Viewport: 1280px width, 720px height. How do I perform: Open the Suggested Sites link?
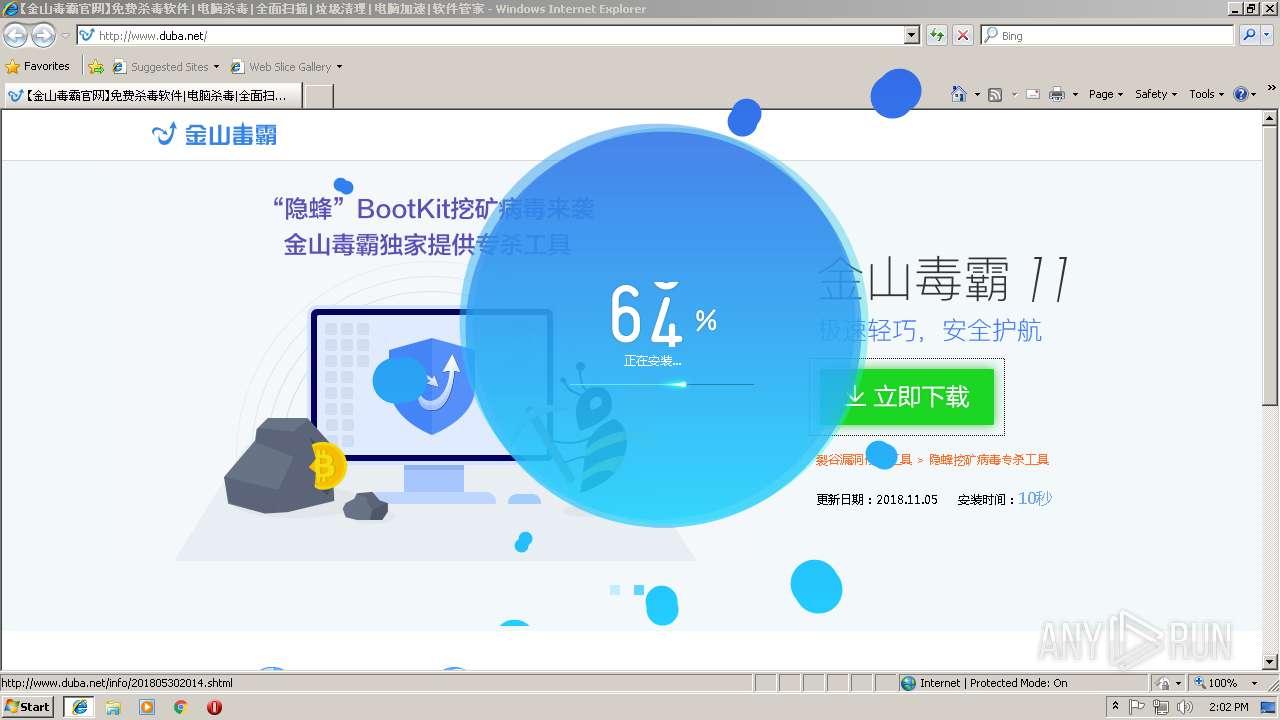tap(165, 67)
